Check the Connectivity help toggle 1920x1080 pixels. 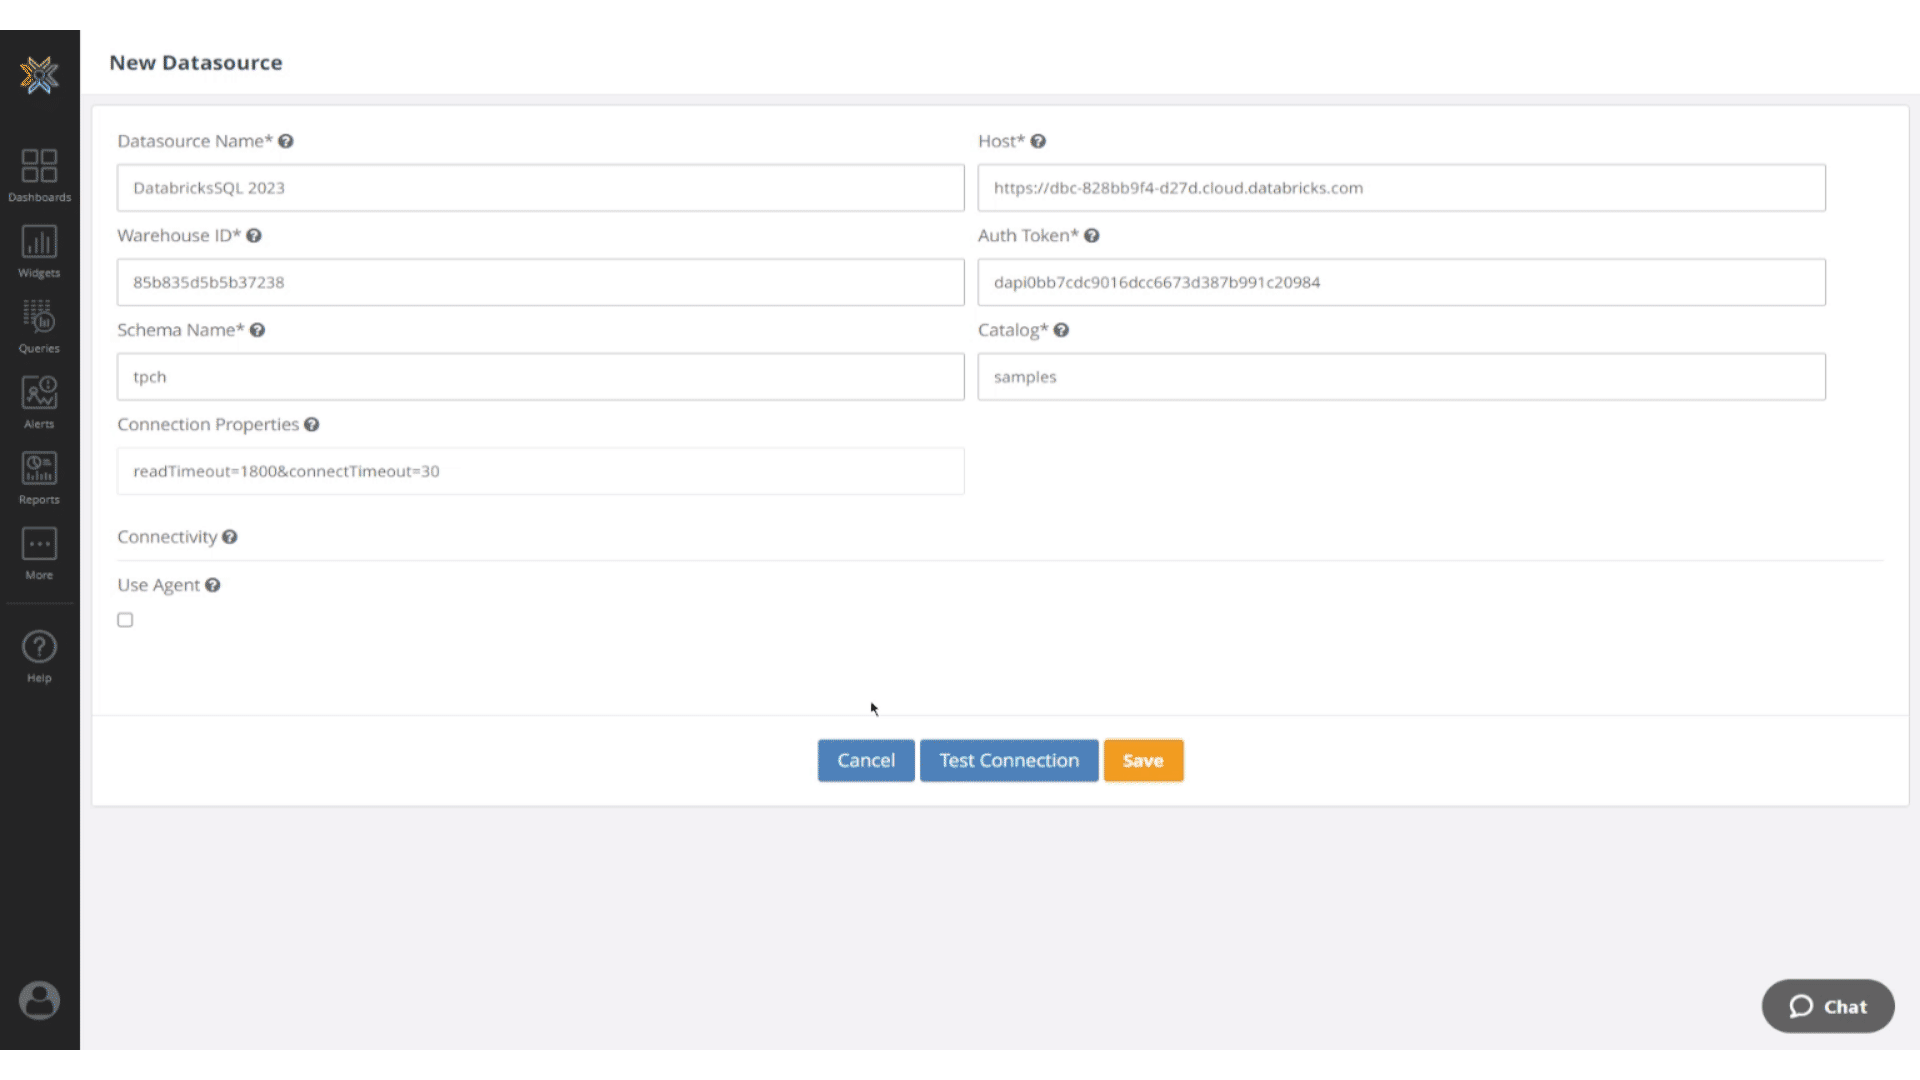point(229,535)
